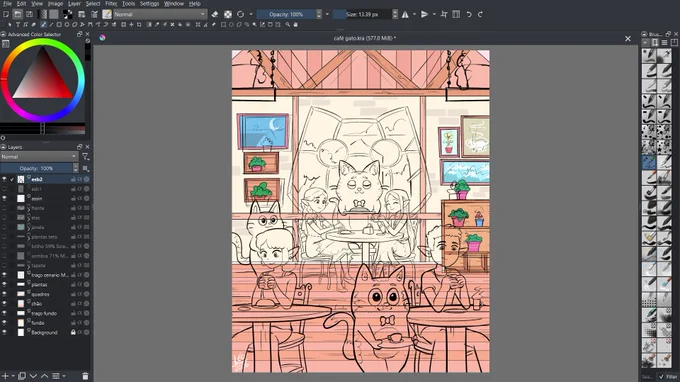Open the layer filter funnel menu
680x382 pixels.
coord(85,157)
